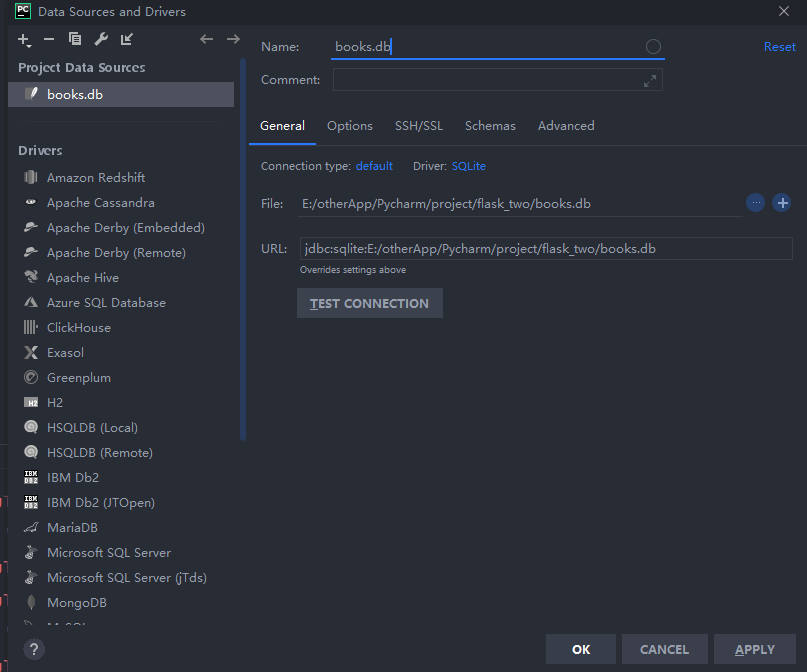Click the color circle in Name field
807x672 pixels.
653,47
